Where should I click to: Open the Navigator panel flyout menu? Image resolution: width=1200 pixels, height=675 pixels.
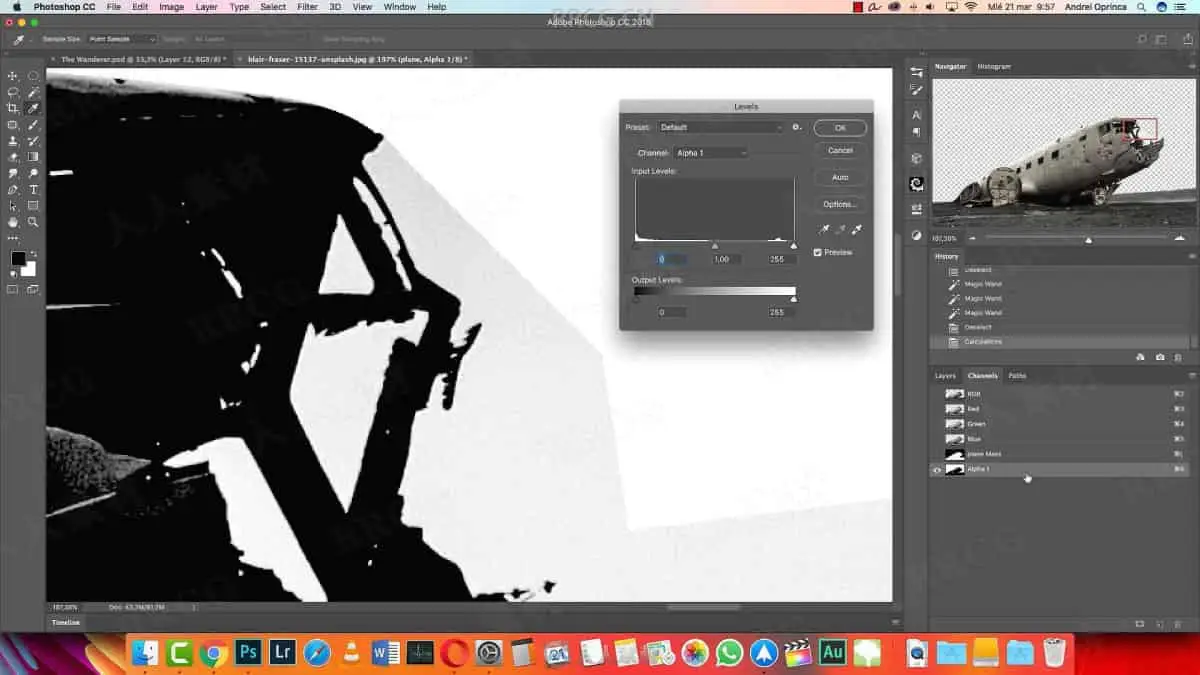[x=1191, y=67]
